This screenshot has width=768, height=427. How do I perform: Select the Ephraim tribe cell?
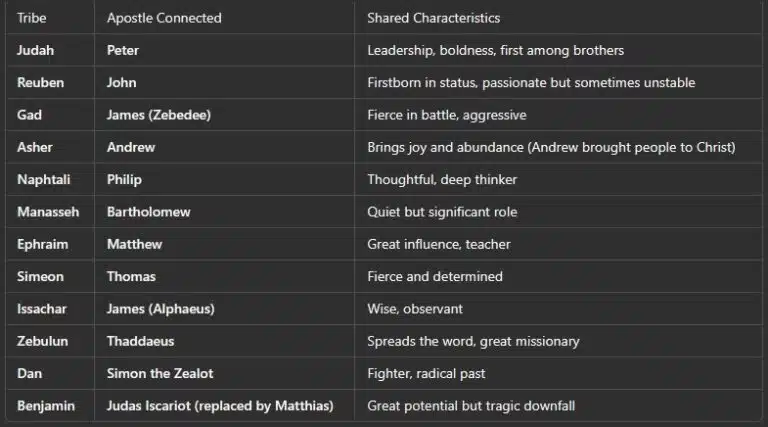[x=42, y=244]
